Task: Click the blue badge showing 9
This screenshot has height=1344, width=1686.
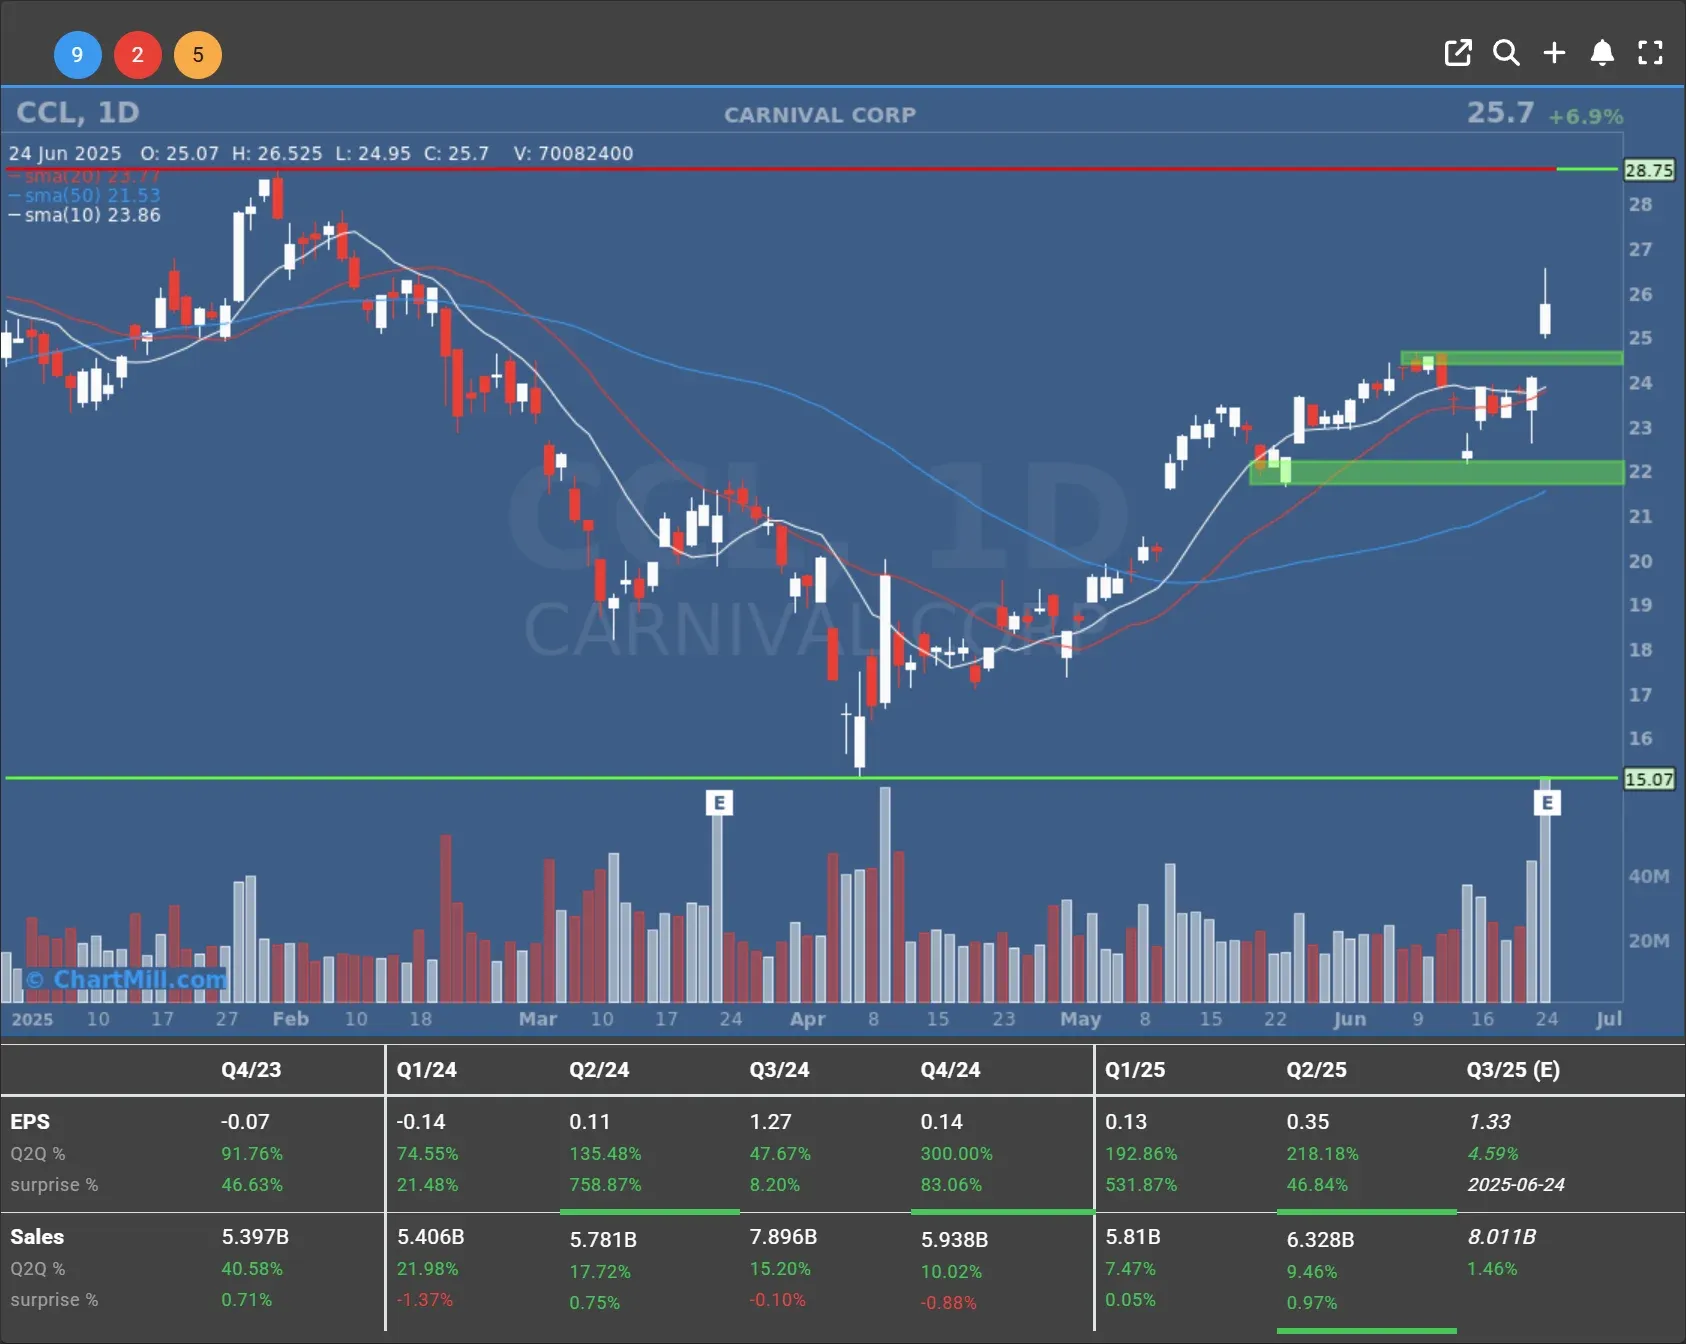Action: [77, 55]
